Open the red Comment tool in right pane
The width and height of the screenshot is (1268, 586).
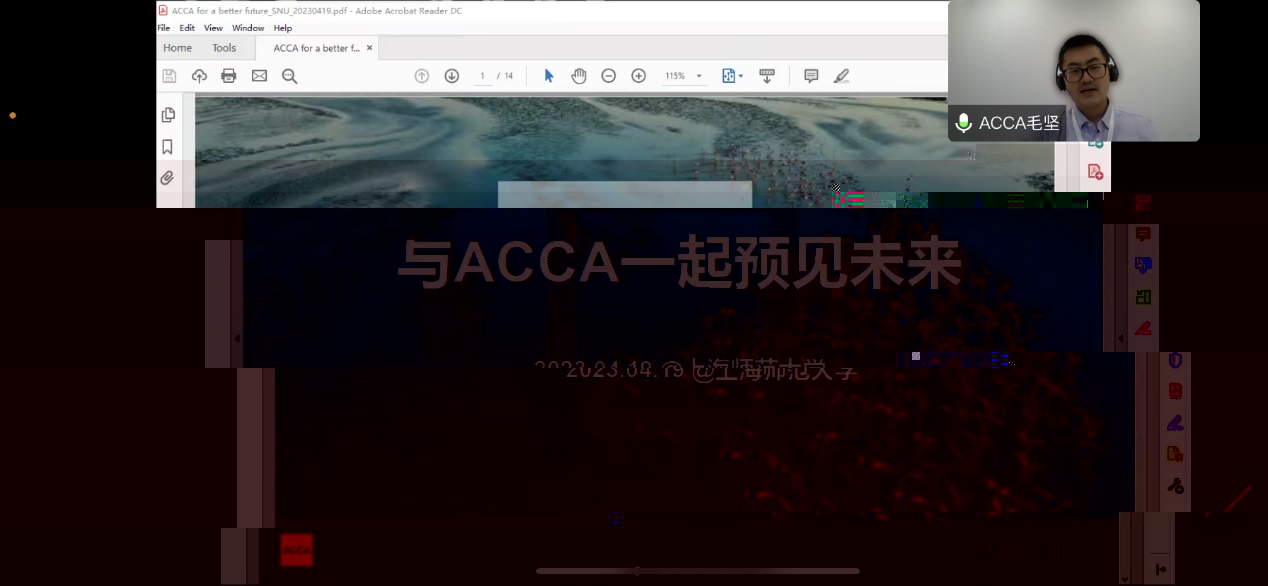[1143, 234]
